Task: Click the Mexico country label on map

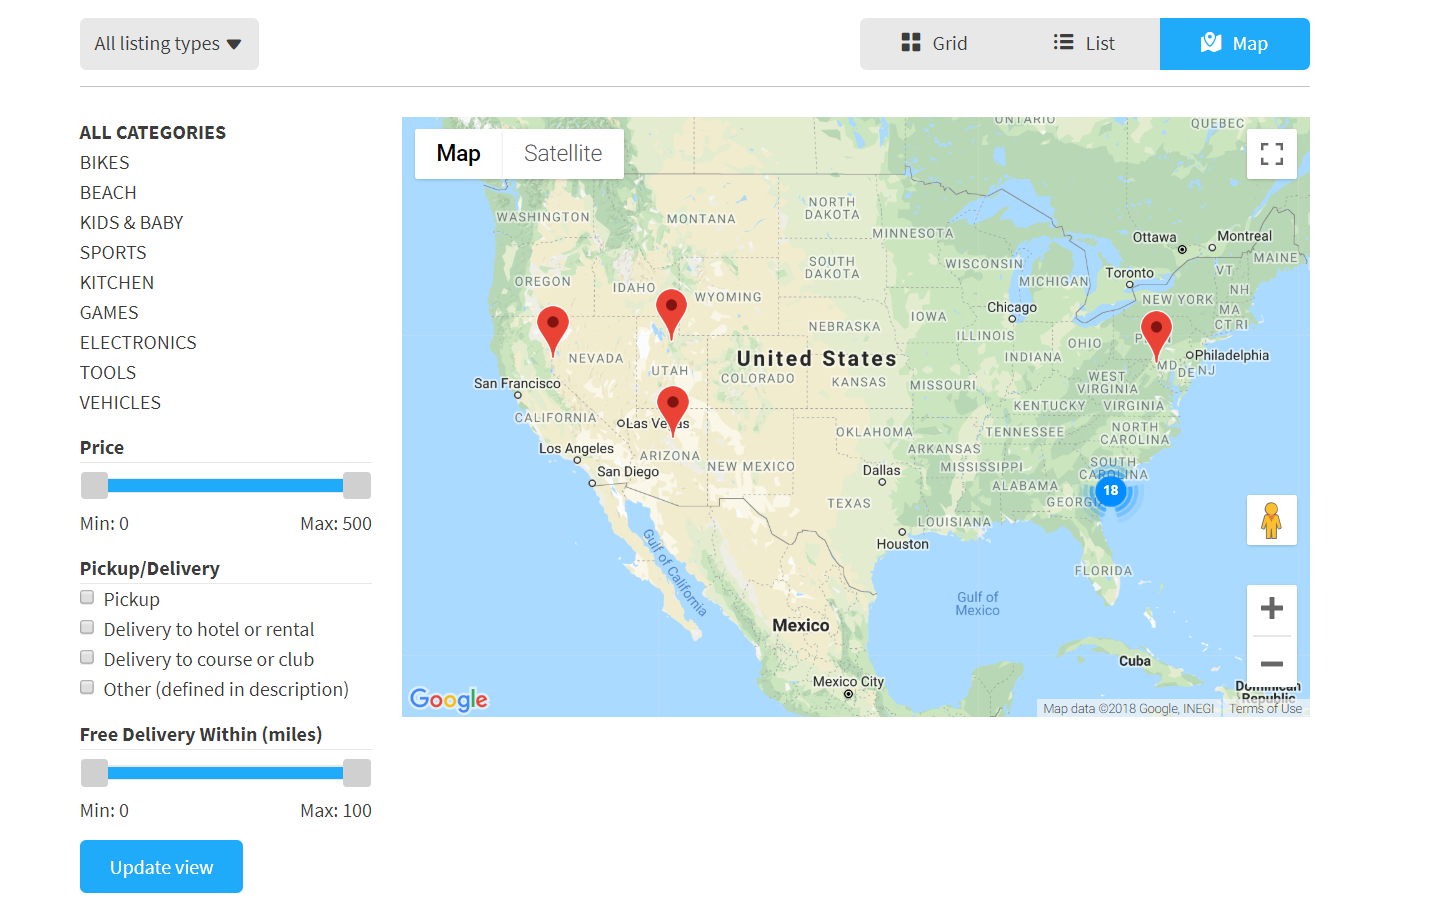Action: (801, 625)
